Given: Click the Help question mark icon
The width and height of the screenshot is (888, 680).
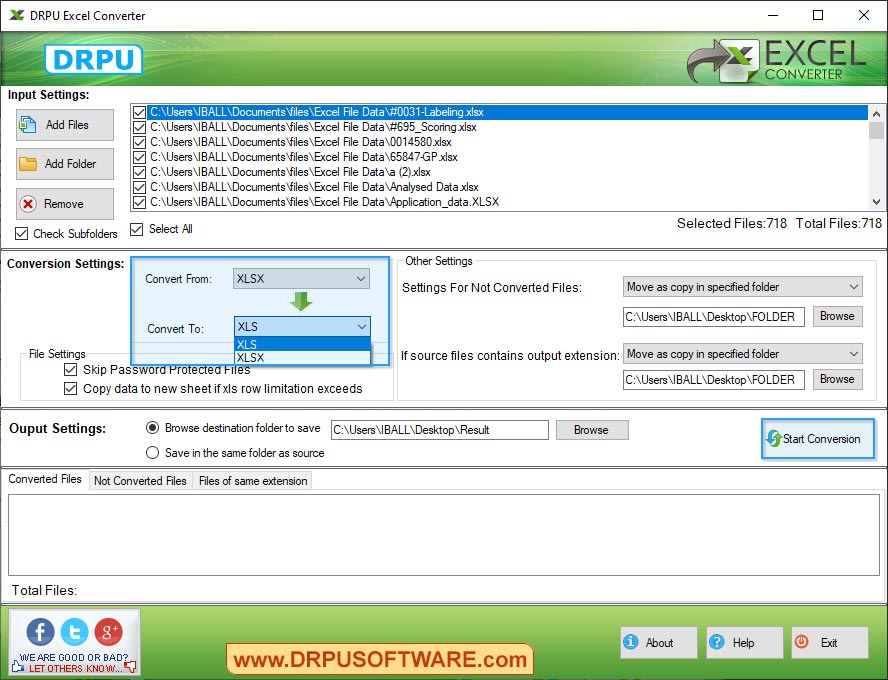Looking at the screenshot, I should click(x=717, y=642).
